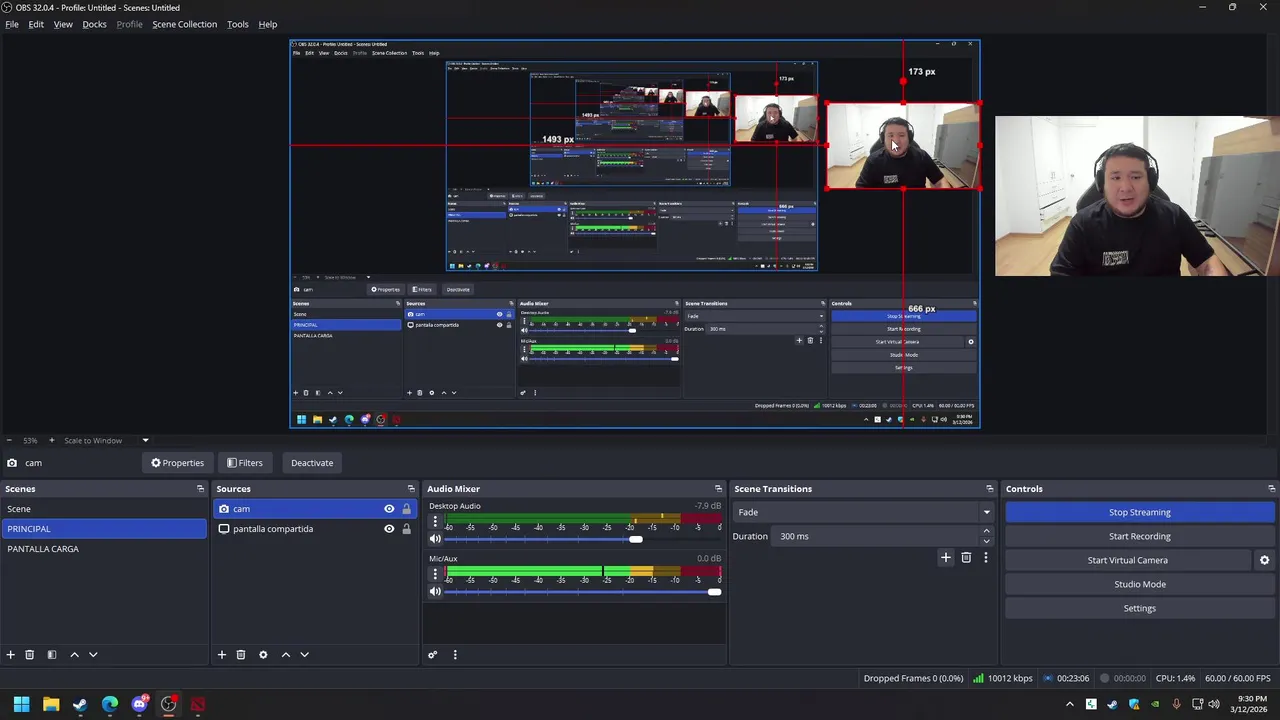Click Stop Streaming button
The height and width of the screenshot is (720, 1280).
point(1139,512)
